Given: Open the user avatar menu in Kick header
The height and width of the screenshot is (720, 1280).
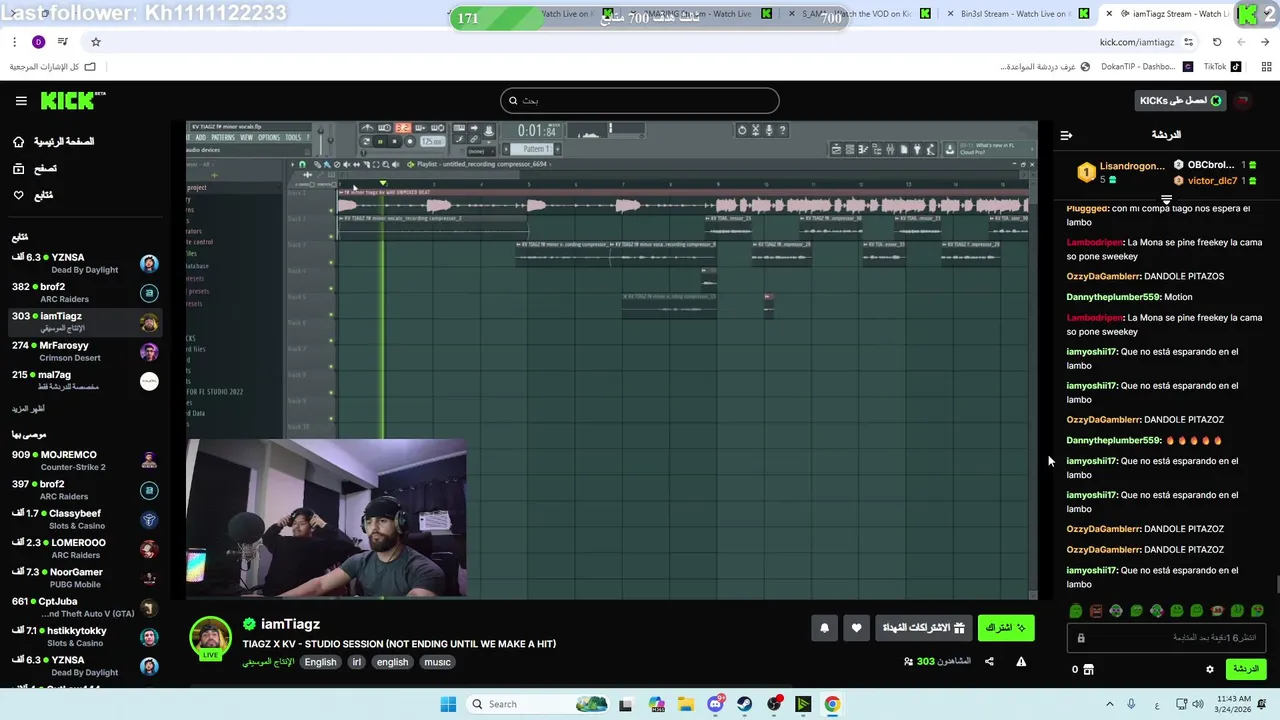Looking at the screenshot, I should point(1243,100).
